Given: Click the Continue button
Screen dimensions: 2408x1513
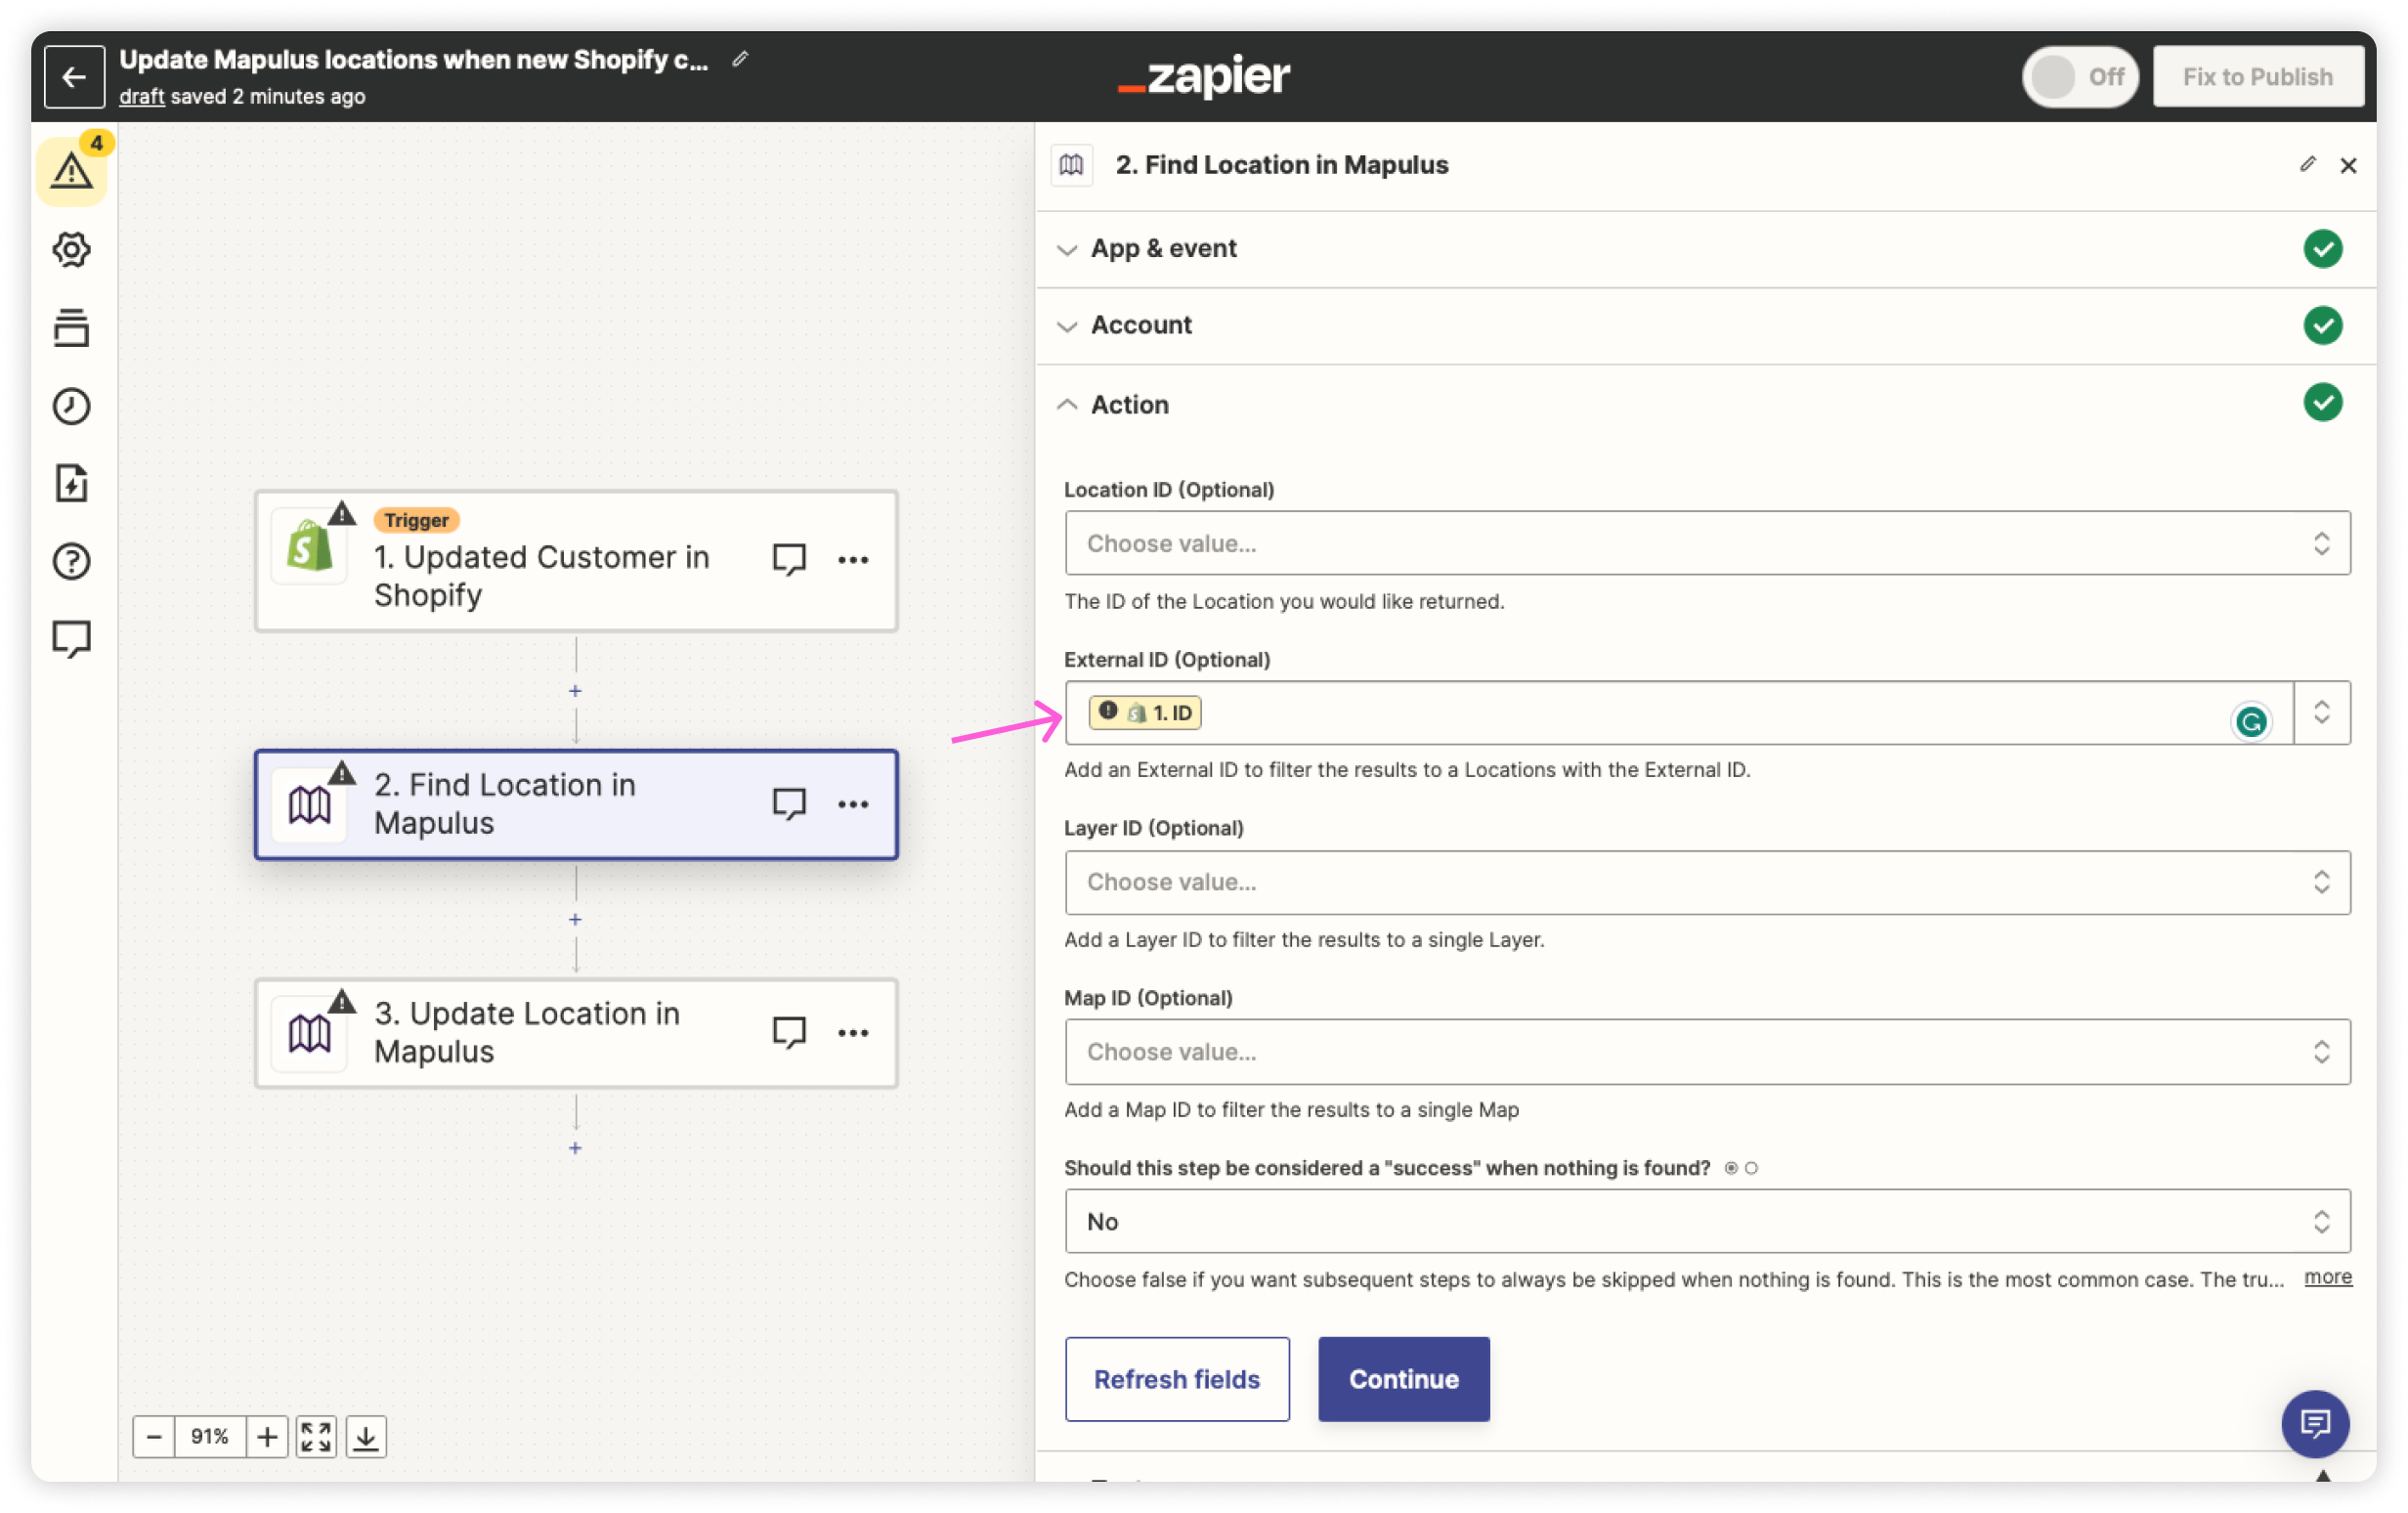Looking at the screenshot, I should pyautogui.click(x=1404, y=1379).
